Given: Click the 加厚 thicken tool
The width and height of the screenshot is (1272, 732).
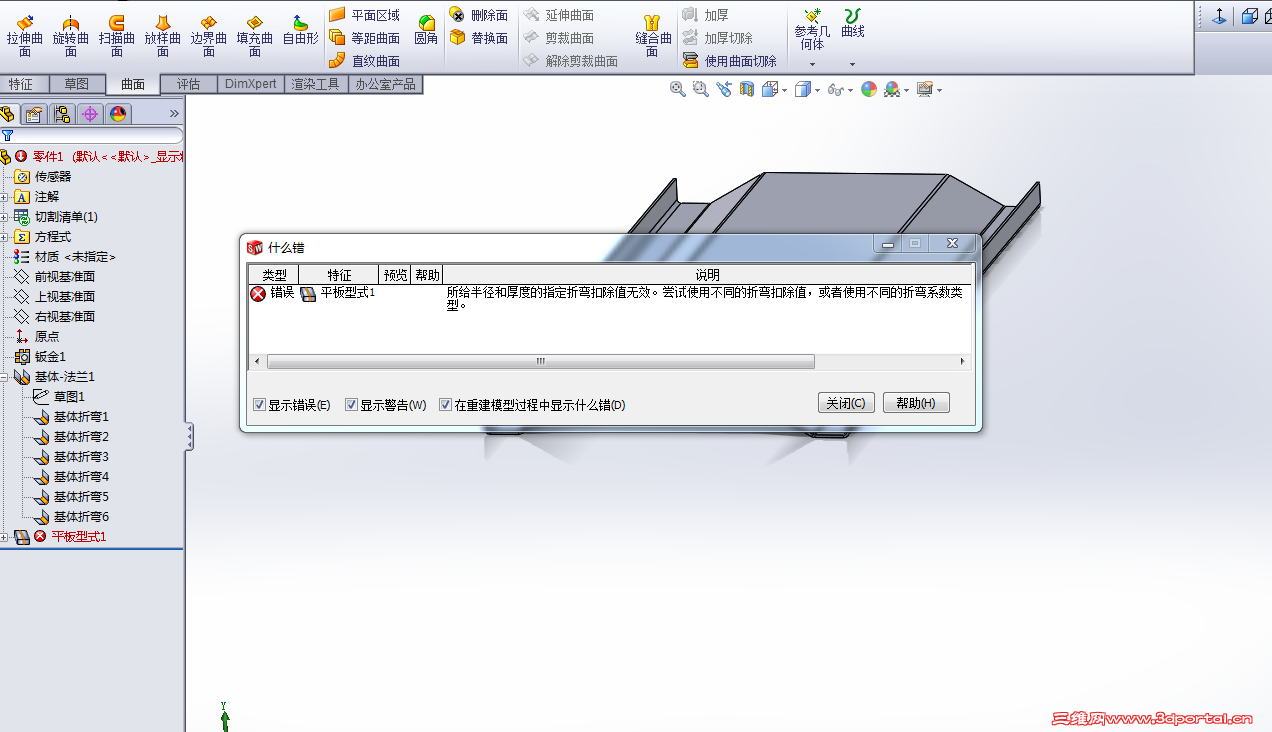Looking at the screenshot, I should [x=706, y=15].
